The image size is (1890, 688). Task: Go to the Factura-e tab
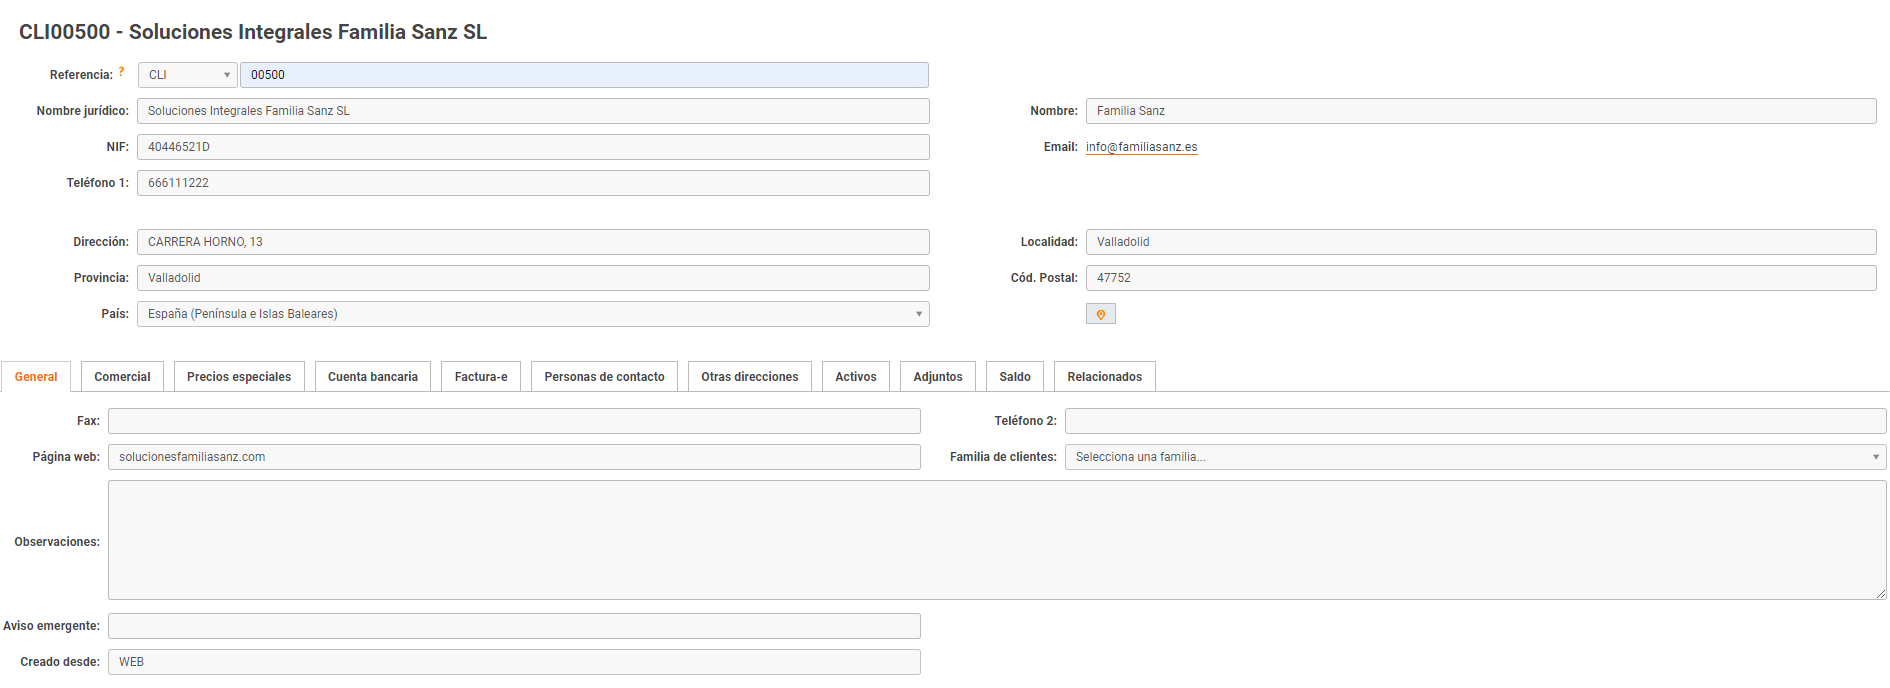tap(481, 377)
